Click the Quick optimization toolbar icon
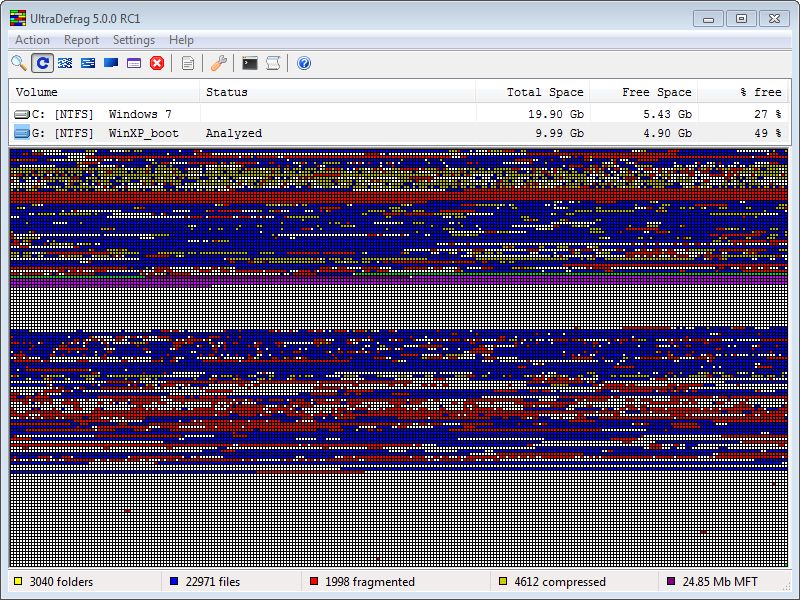Image resolution: width=800 pixels, height=600 pixels. point(88,63)
